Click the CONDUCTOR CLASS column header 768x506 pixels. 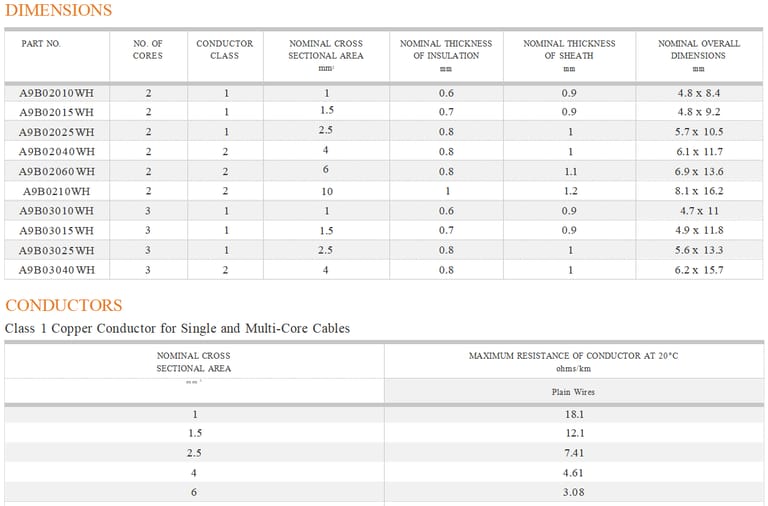pyautogui.click(x=225, y=49)
